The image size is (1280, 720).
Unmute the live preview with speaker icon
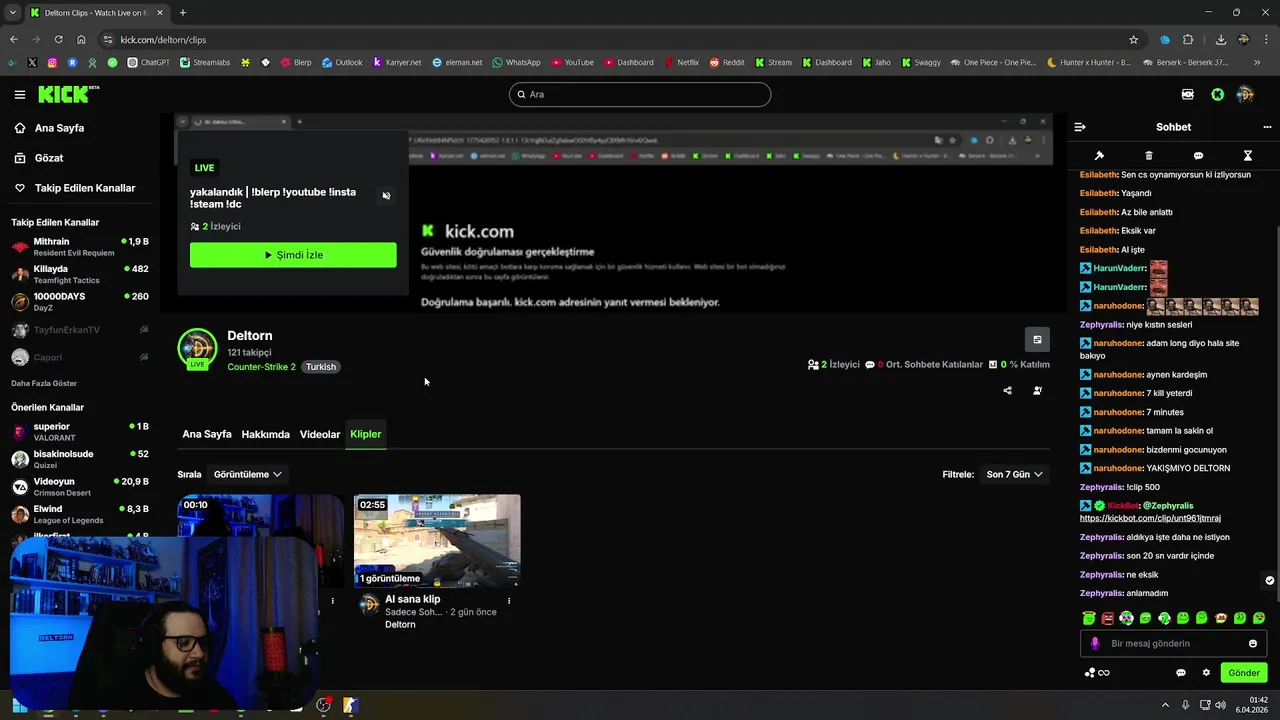[386, 196]
